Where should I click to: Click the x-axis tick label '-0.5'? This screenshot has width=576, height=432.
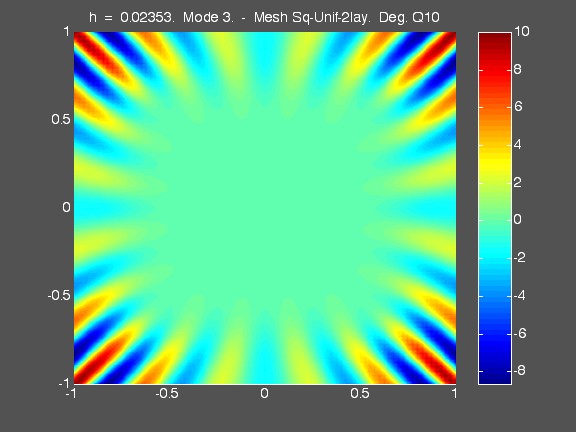[x=167, y=394]
